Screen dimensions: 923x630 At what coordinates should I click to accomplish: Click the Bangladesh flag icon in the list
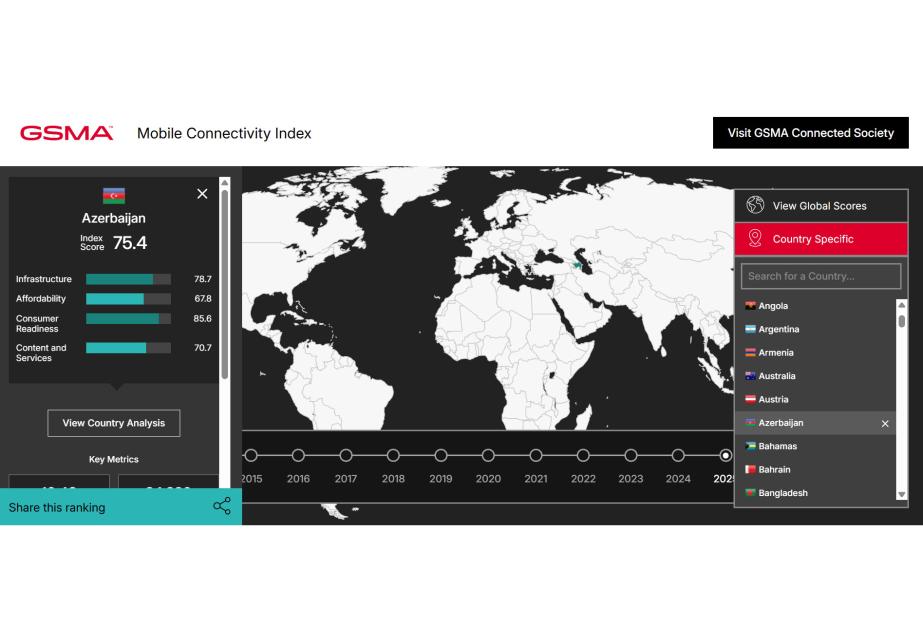751,493
